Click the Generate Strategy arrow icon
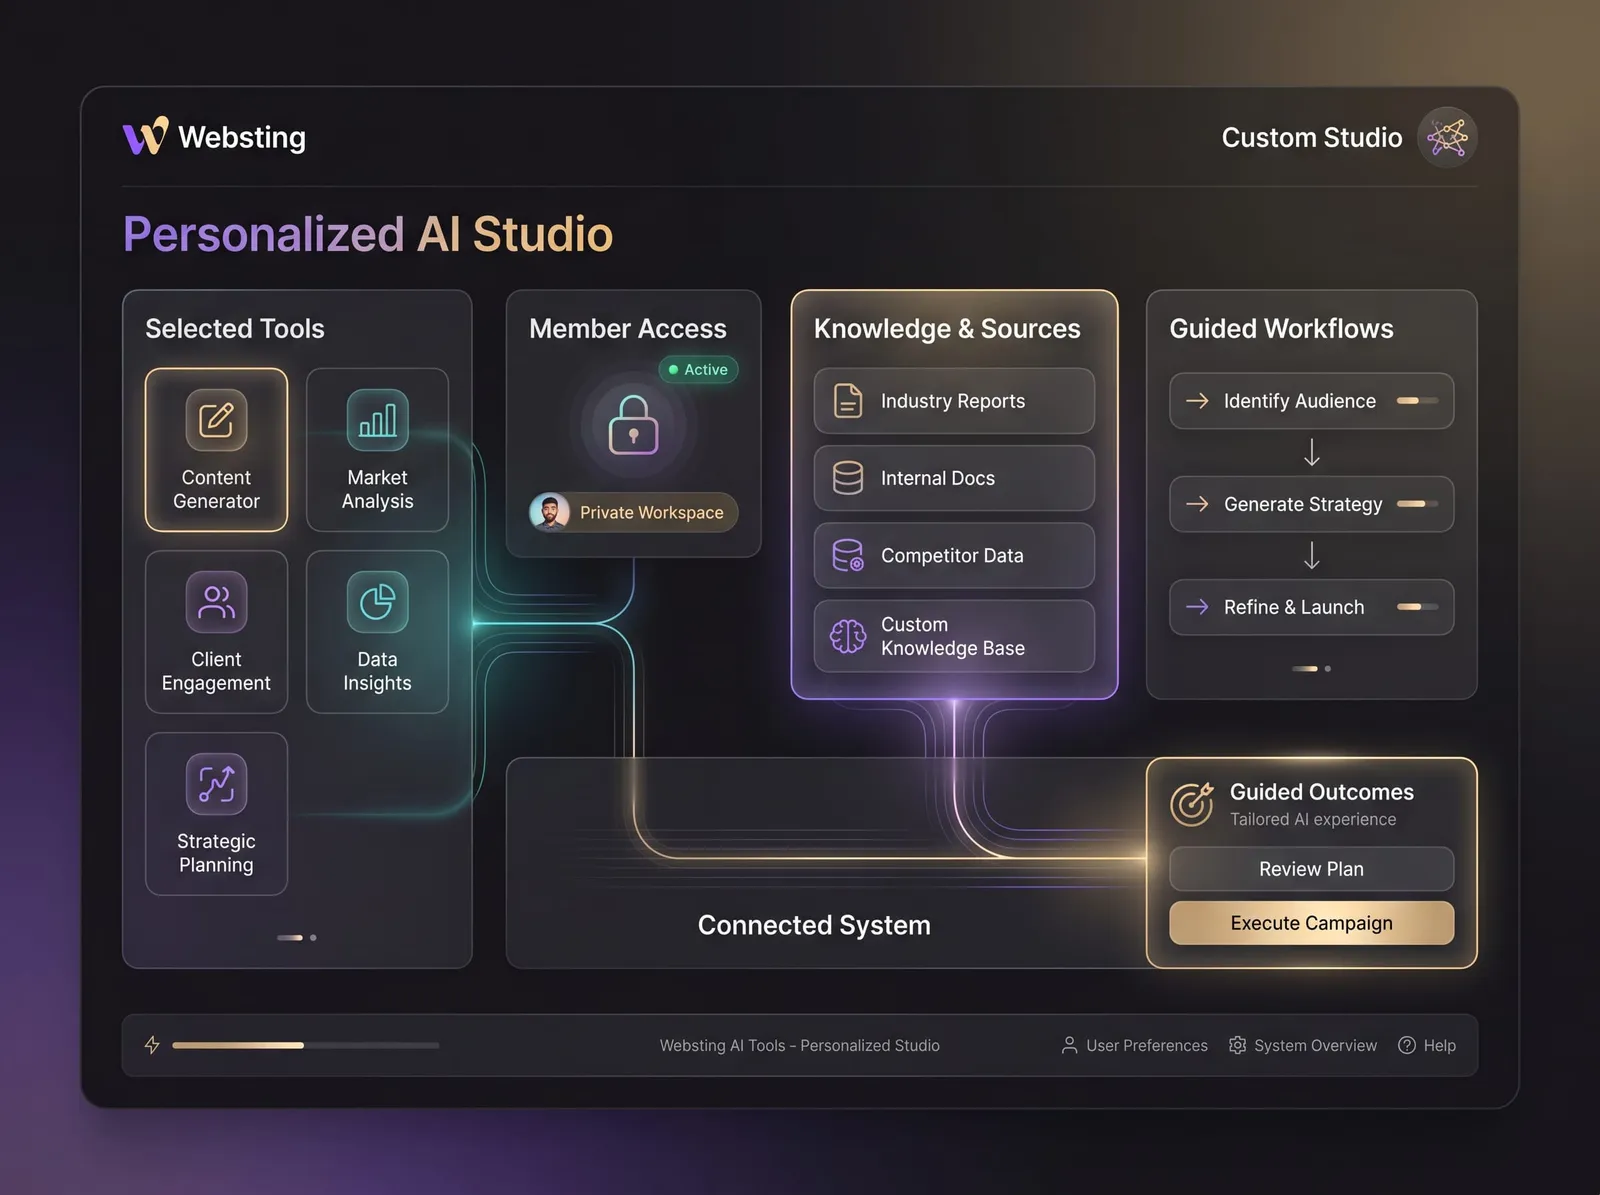The height and width of the screenshot is (1195, 1600). pyautogui.click(x=1197, y=504)
